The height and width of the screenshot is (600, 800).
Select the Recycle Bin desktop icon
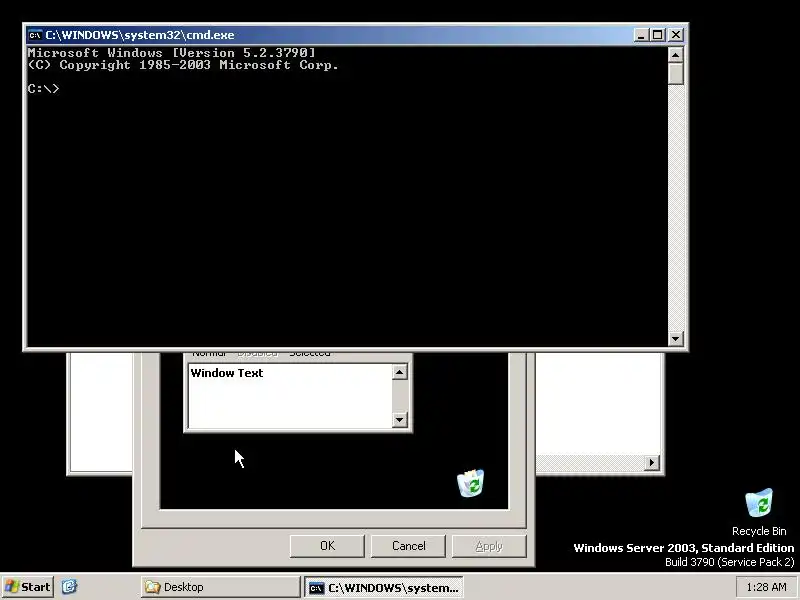[759, 512]
